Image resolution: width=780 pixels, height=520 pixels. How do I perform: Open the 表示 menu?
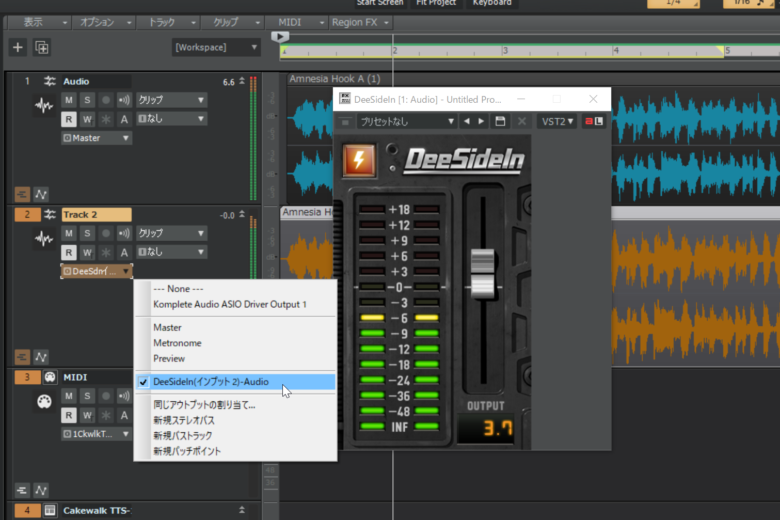tap(38, 22)
